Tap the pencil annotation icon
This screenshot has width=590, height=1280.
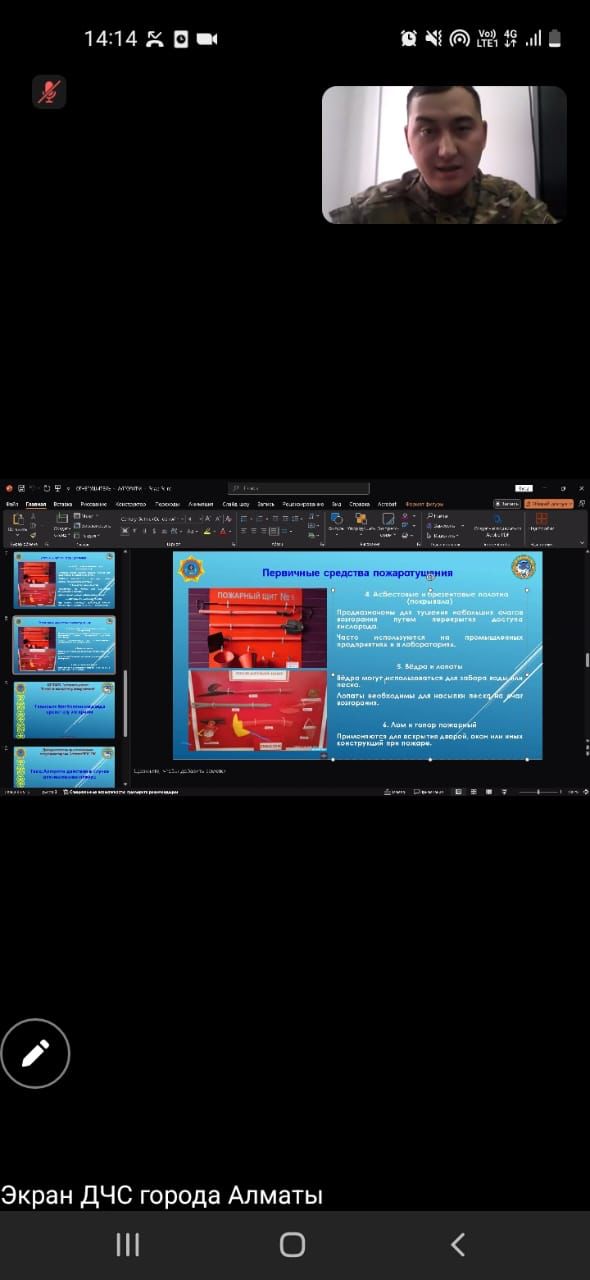35,1053
